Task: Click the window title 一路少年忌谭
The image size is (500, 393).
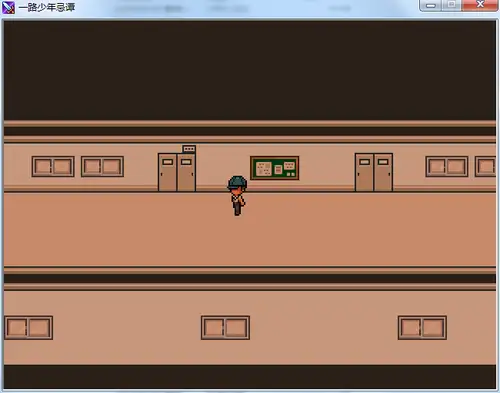Action: click(x=47, y=7)
